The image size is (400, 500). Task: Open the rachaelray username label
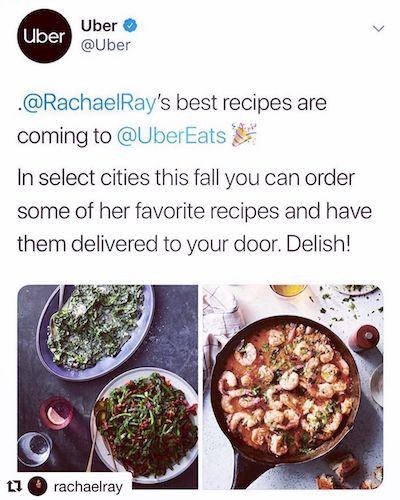[88, 487]
